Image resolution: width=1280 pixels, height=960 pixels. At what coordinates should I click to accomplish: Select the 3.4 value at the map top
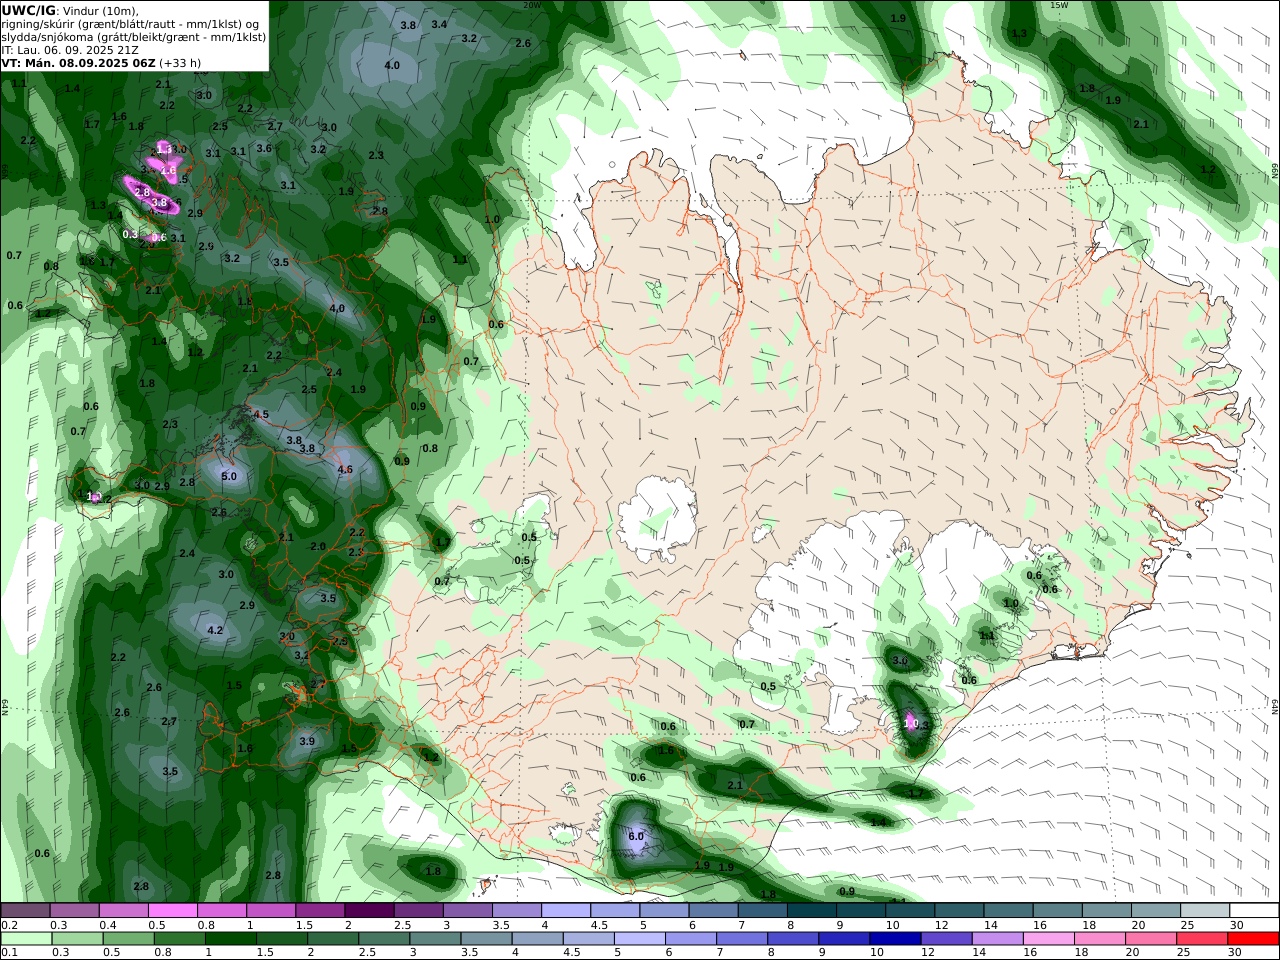(x=439, y=24)
